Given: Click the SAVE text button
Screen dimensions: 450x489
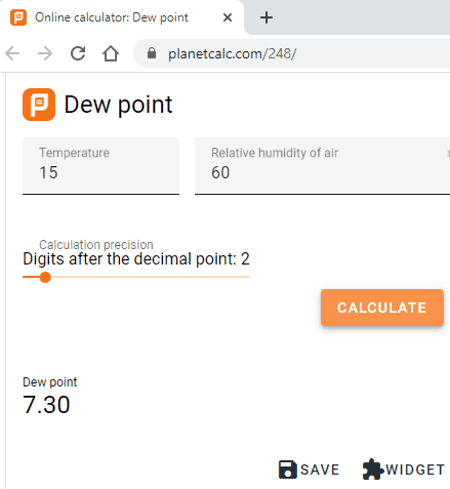Looking at the screenshot, I should tap(320, 470).
